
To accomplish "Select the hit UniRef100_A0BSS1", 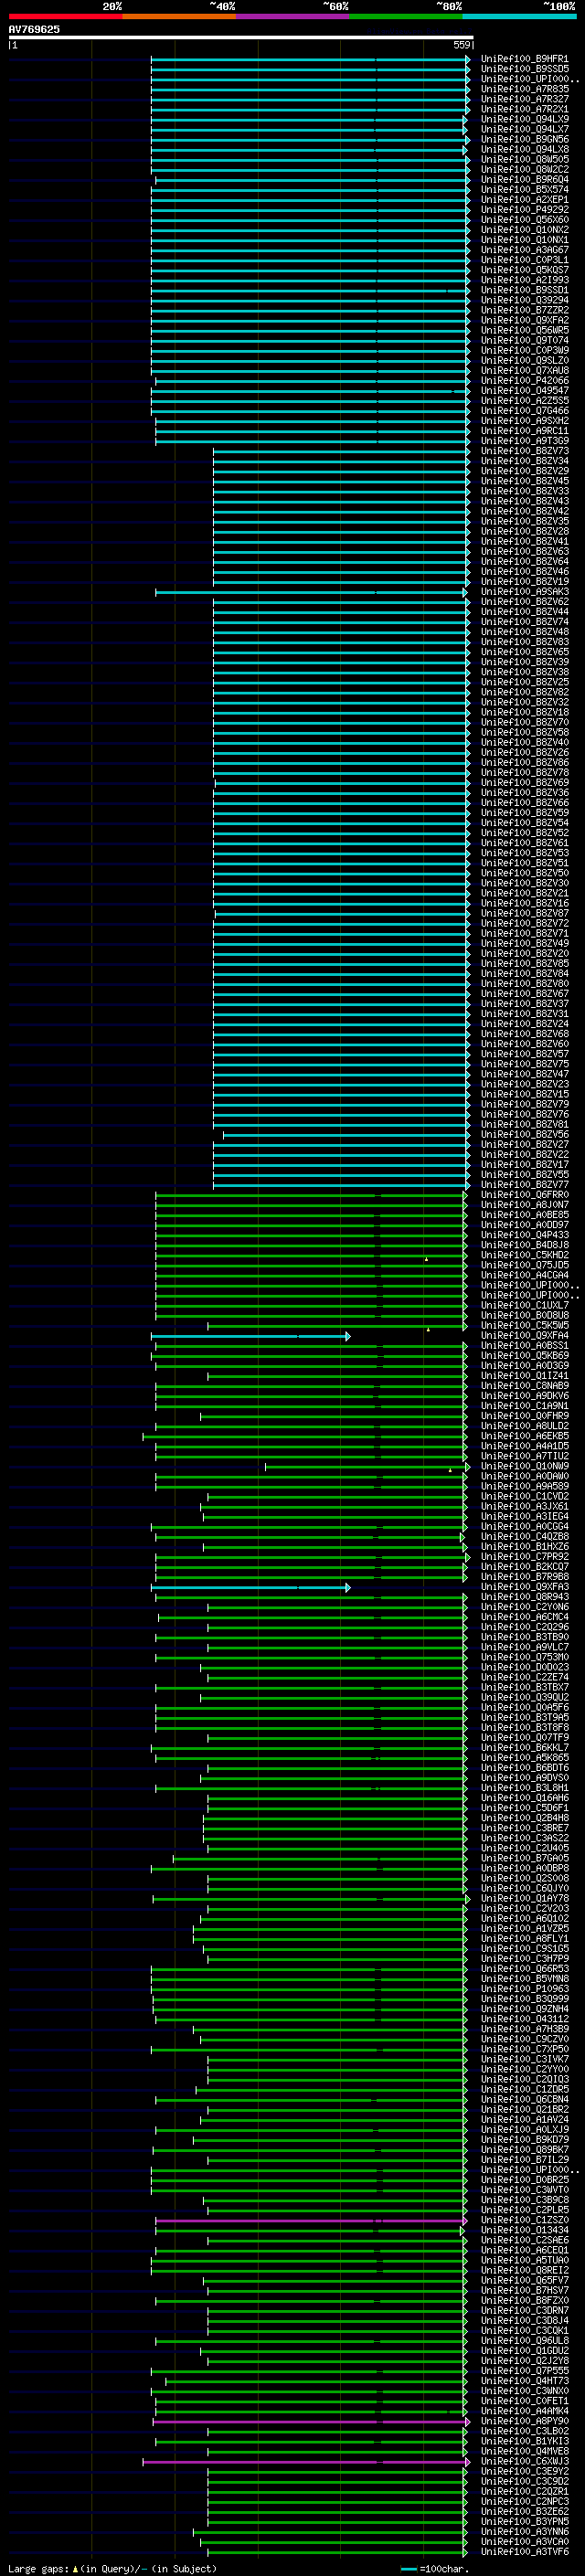I will point(524,1346).
